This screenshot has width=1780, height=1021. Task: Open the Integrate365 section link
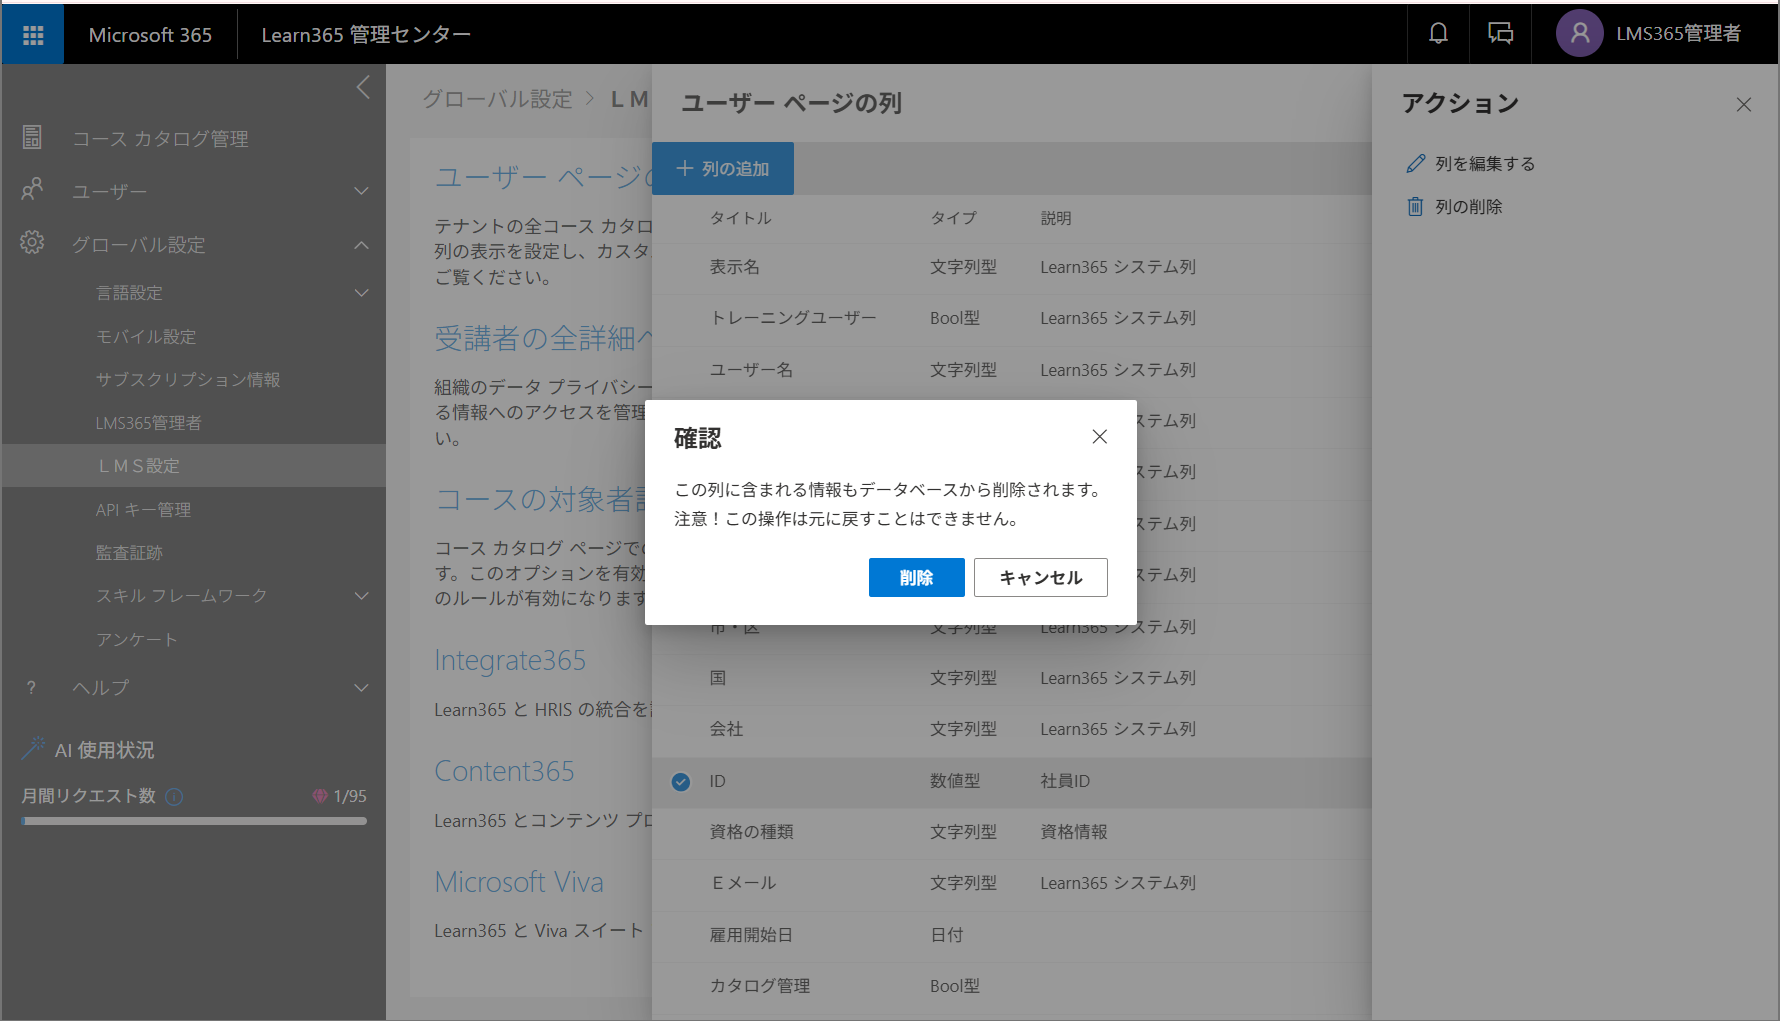(510, 661)
